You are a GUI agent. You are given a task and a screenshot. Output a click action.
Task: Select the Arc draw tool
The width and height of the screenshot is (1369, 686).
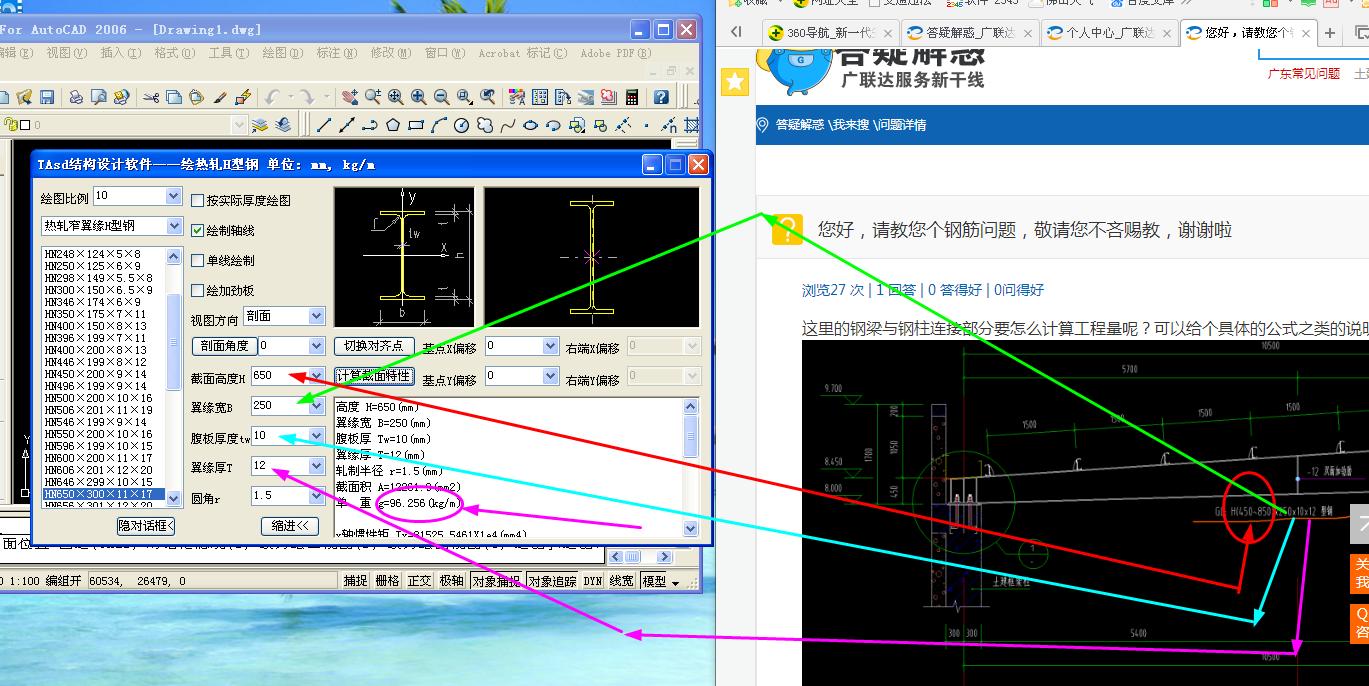click(x=438, y=125)
